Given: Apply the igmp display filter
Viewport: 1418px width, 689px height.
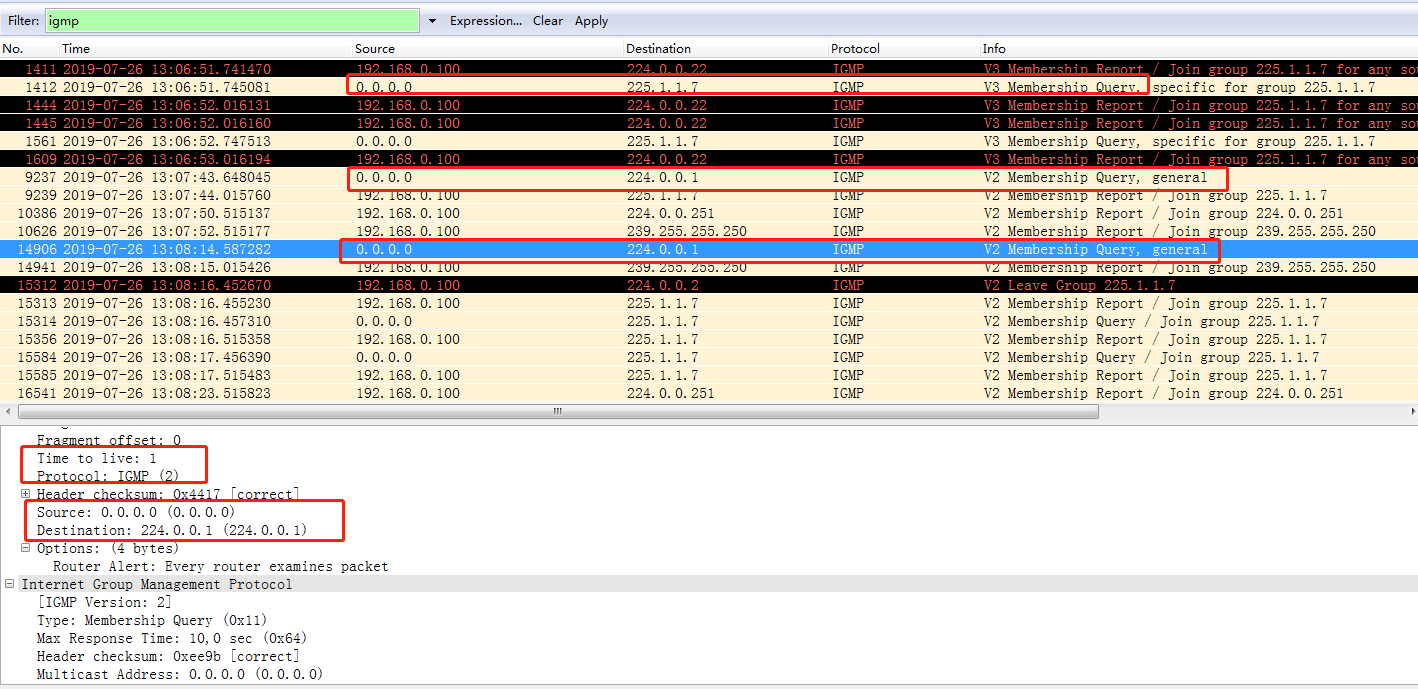Looking at the screenshot, I should point(590,20).
